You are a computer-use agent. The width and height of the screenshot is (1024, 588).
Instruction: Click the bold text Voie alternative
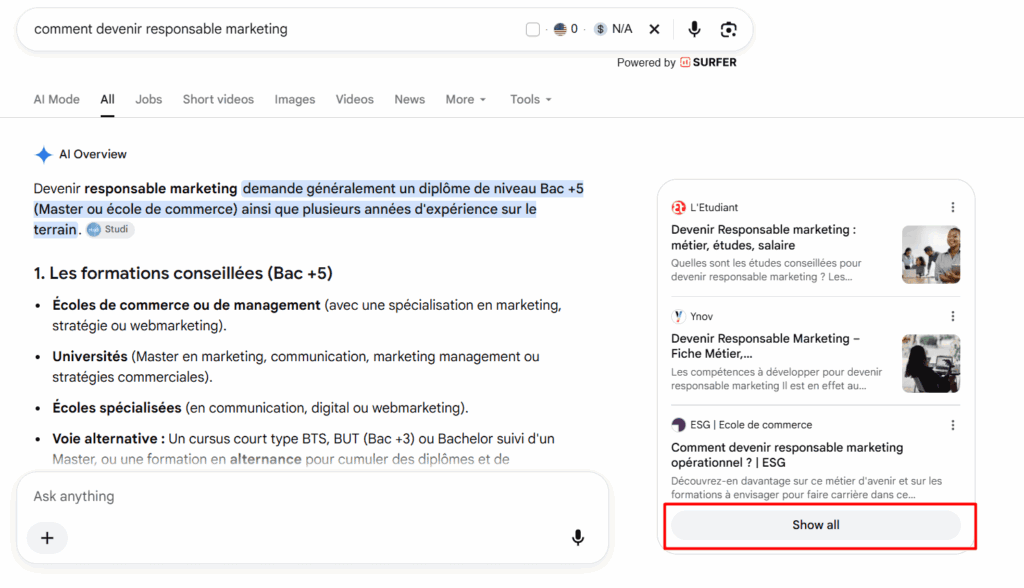coord(108,438)
